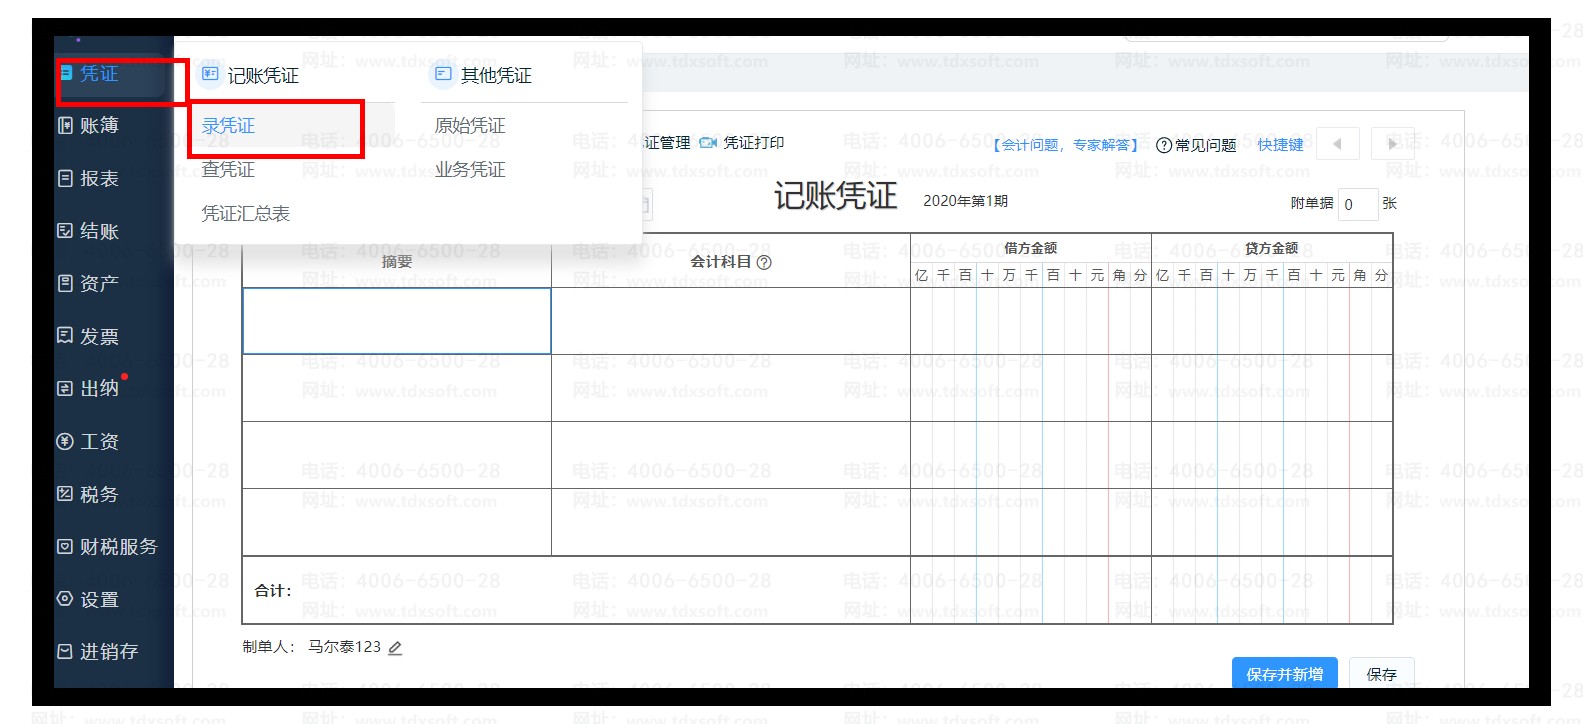Click the 会计科目 cell in the first row
The image size is (1583, 724).
pyautogui.click(x=731, y=321)
